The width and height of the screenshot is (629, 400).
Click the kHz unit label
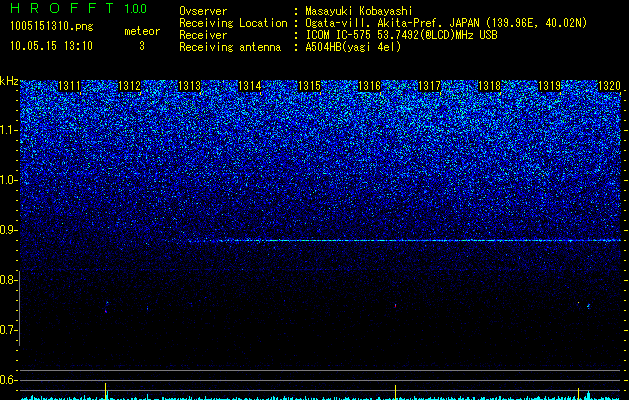pos(9,81)
